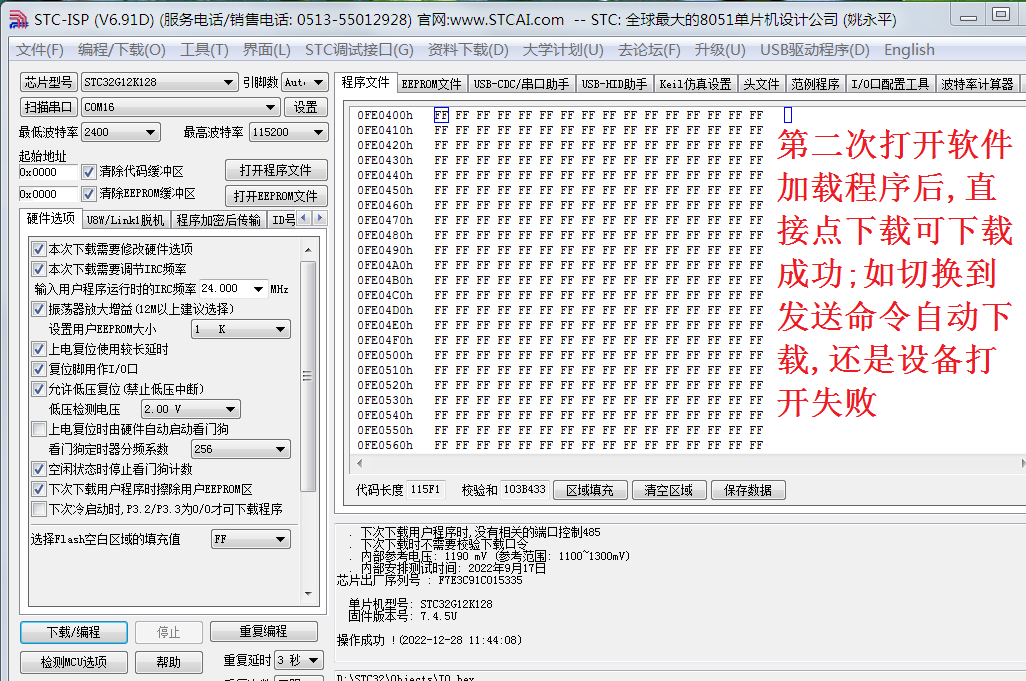This screenshot has height=681, width=1026.
Task: Click hardware options vertical scrollbar thumb
Action: tap(308, 375)
